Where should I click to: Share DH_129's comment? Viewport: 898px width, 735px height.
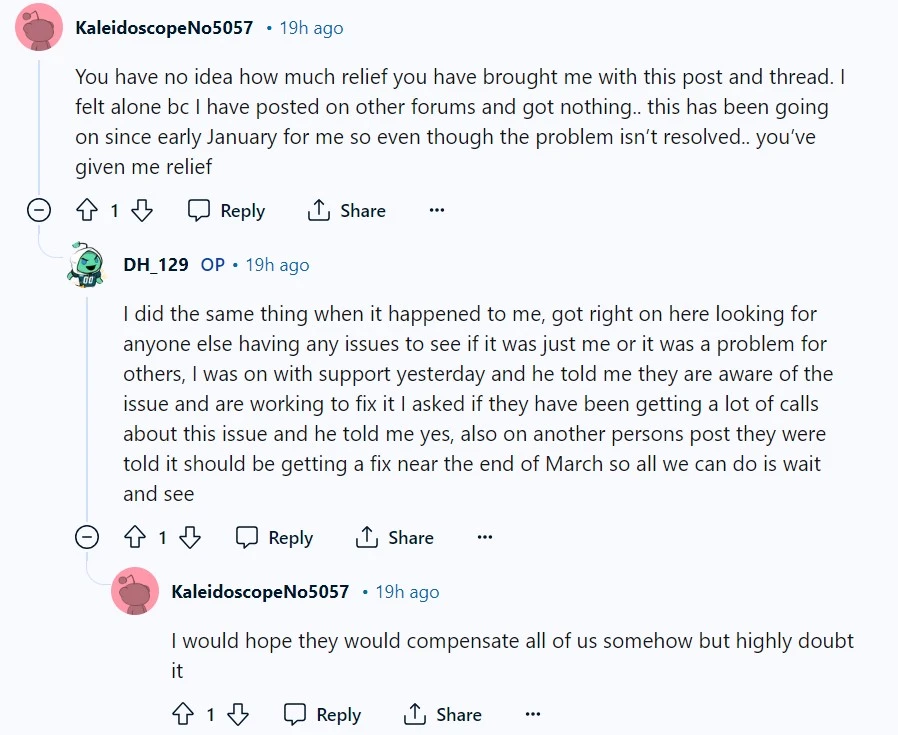395,538
